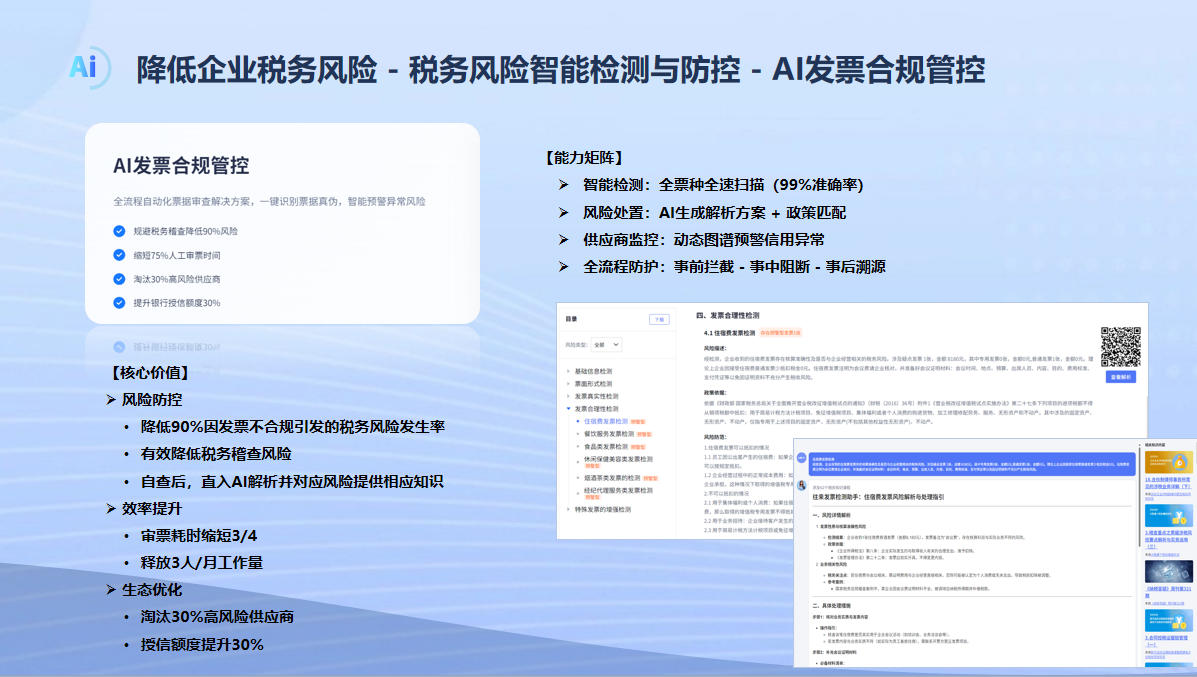
Task: Click the AI logo beside the slide title
Action: tap(89, 67)
